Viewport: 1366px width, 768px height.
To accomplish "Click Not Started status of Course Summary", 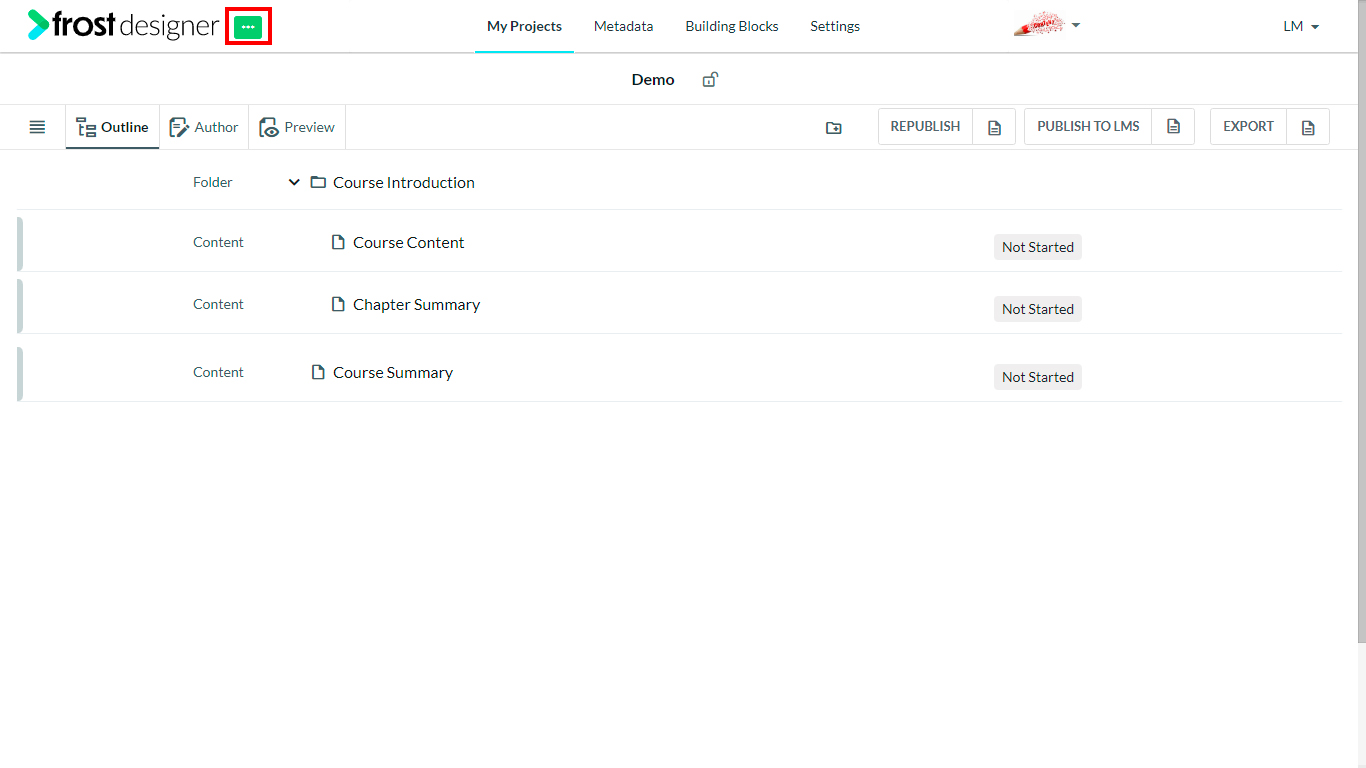I will pyautogui.click(x=1038, y=377).
